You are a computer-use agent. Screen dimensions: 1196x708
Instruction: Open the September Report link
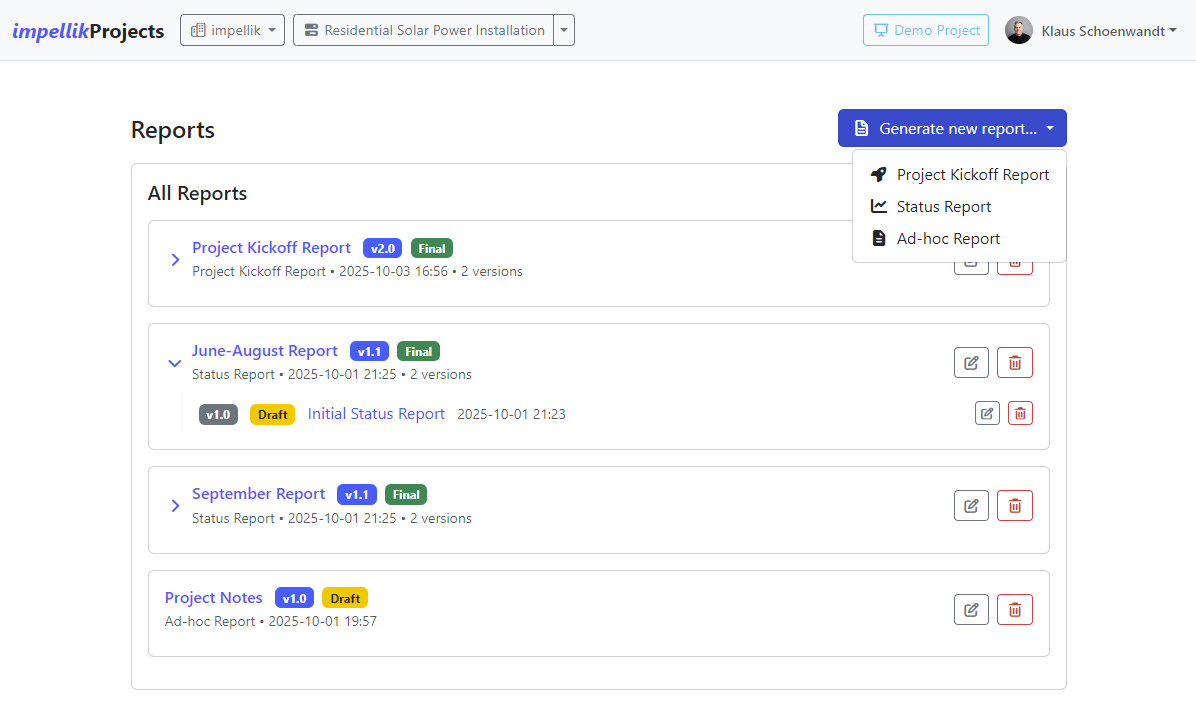tap(259, 494)
